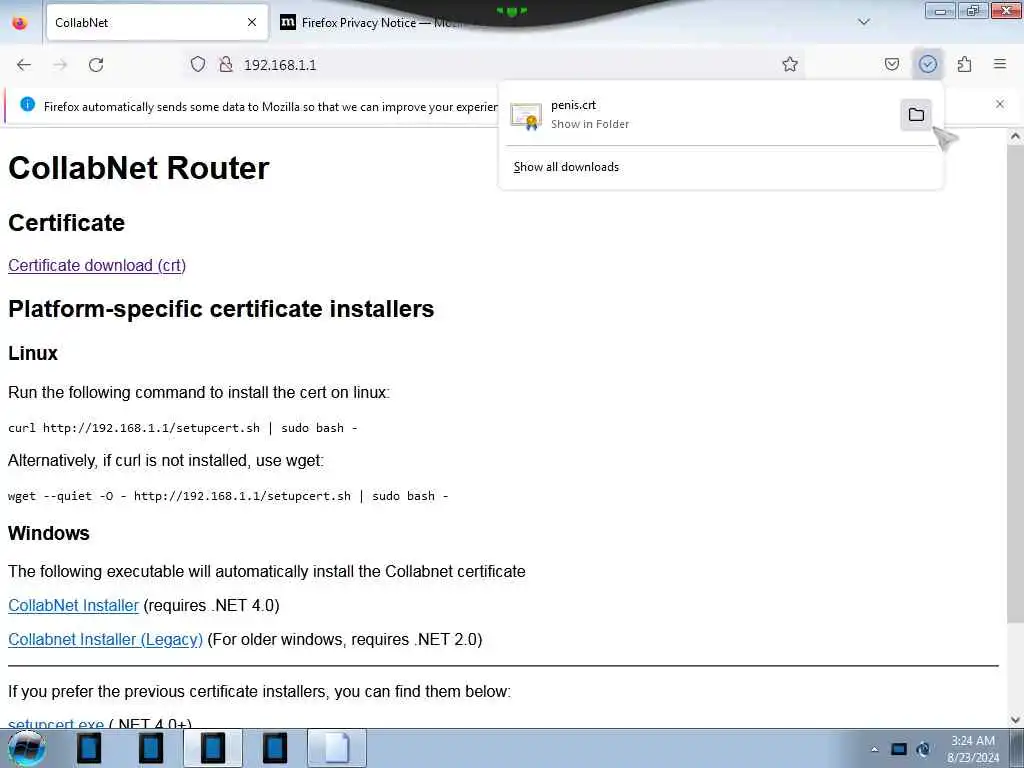1024x768 pixels.
Task: Open the blank document taskbar icon
Action: click(337, 748)
